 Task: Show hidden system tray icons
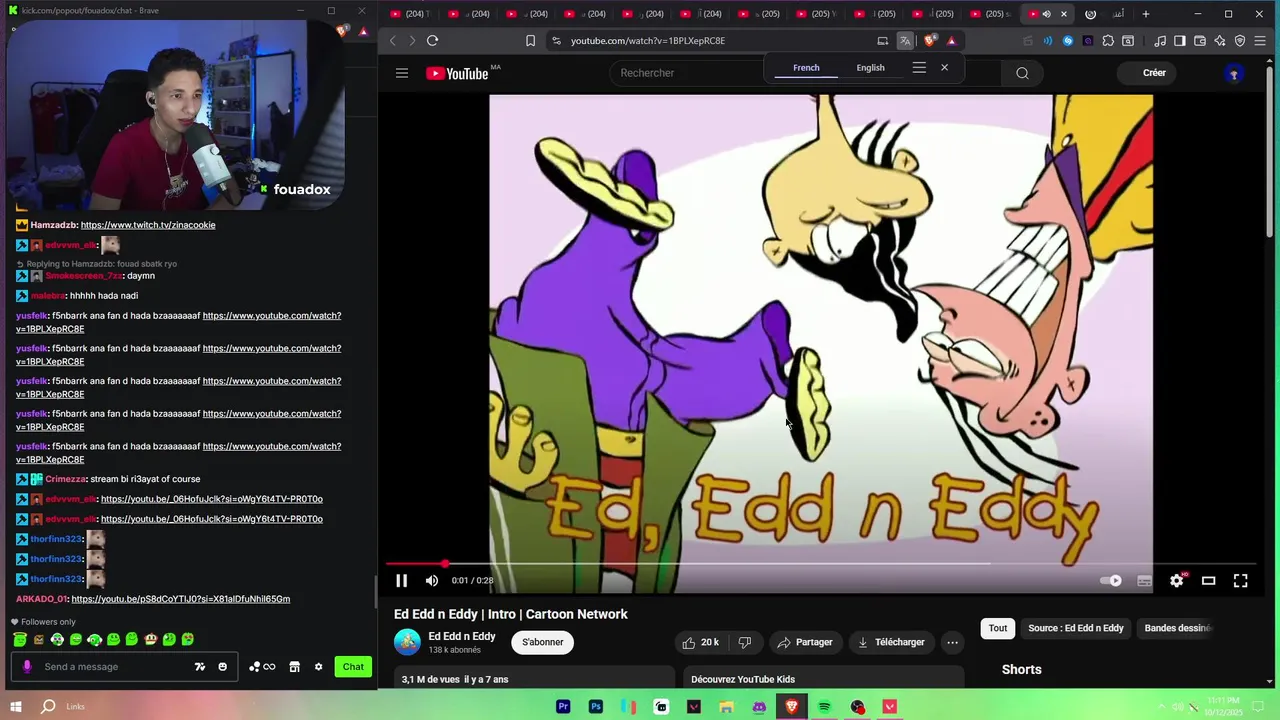(1163, 707)
